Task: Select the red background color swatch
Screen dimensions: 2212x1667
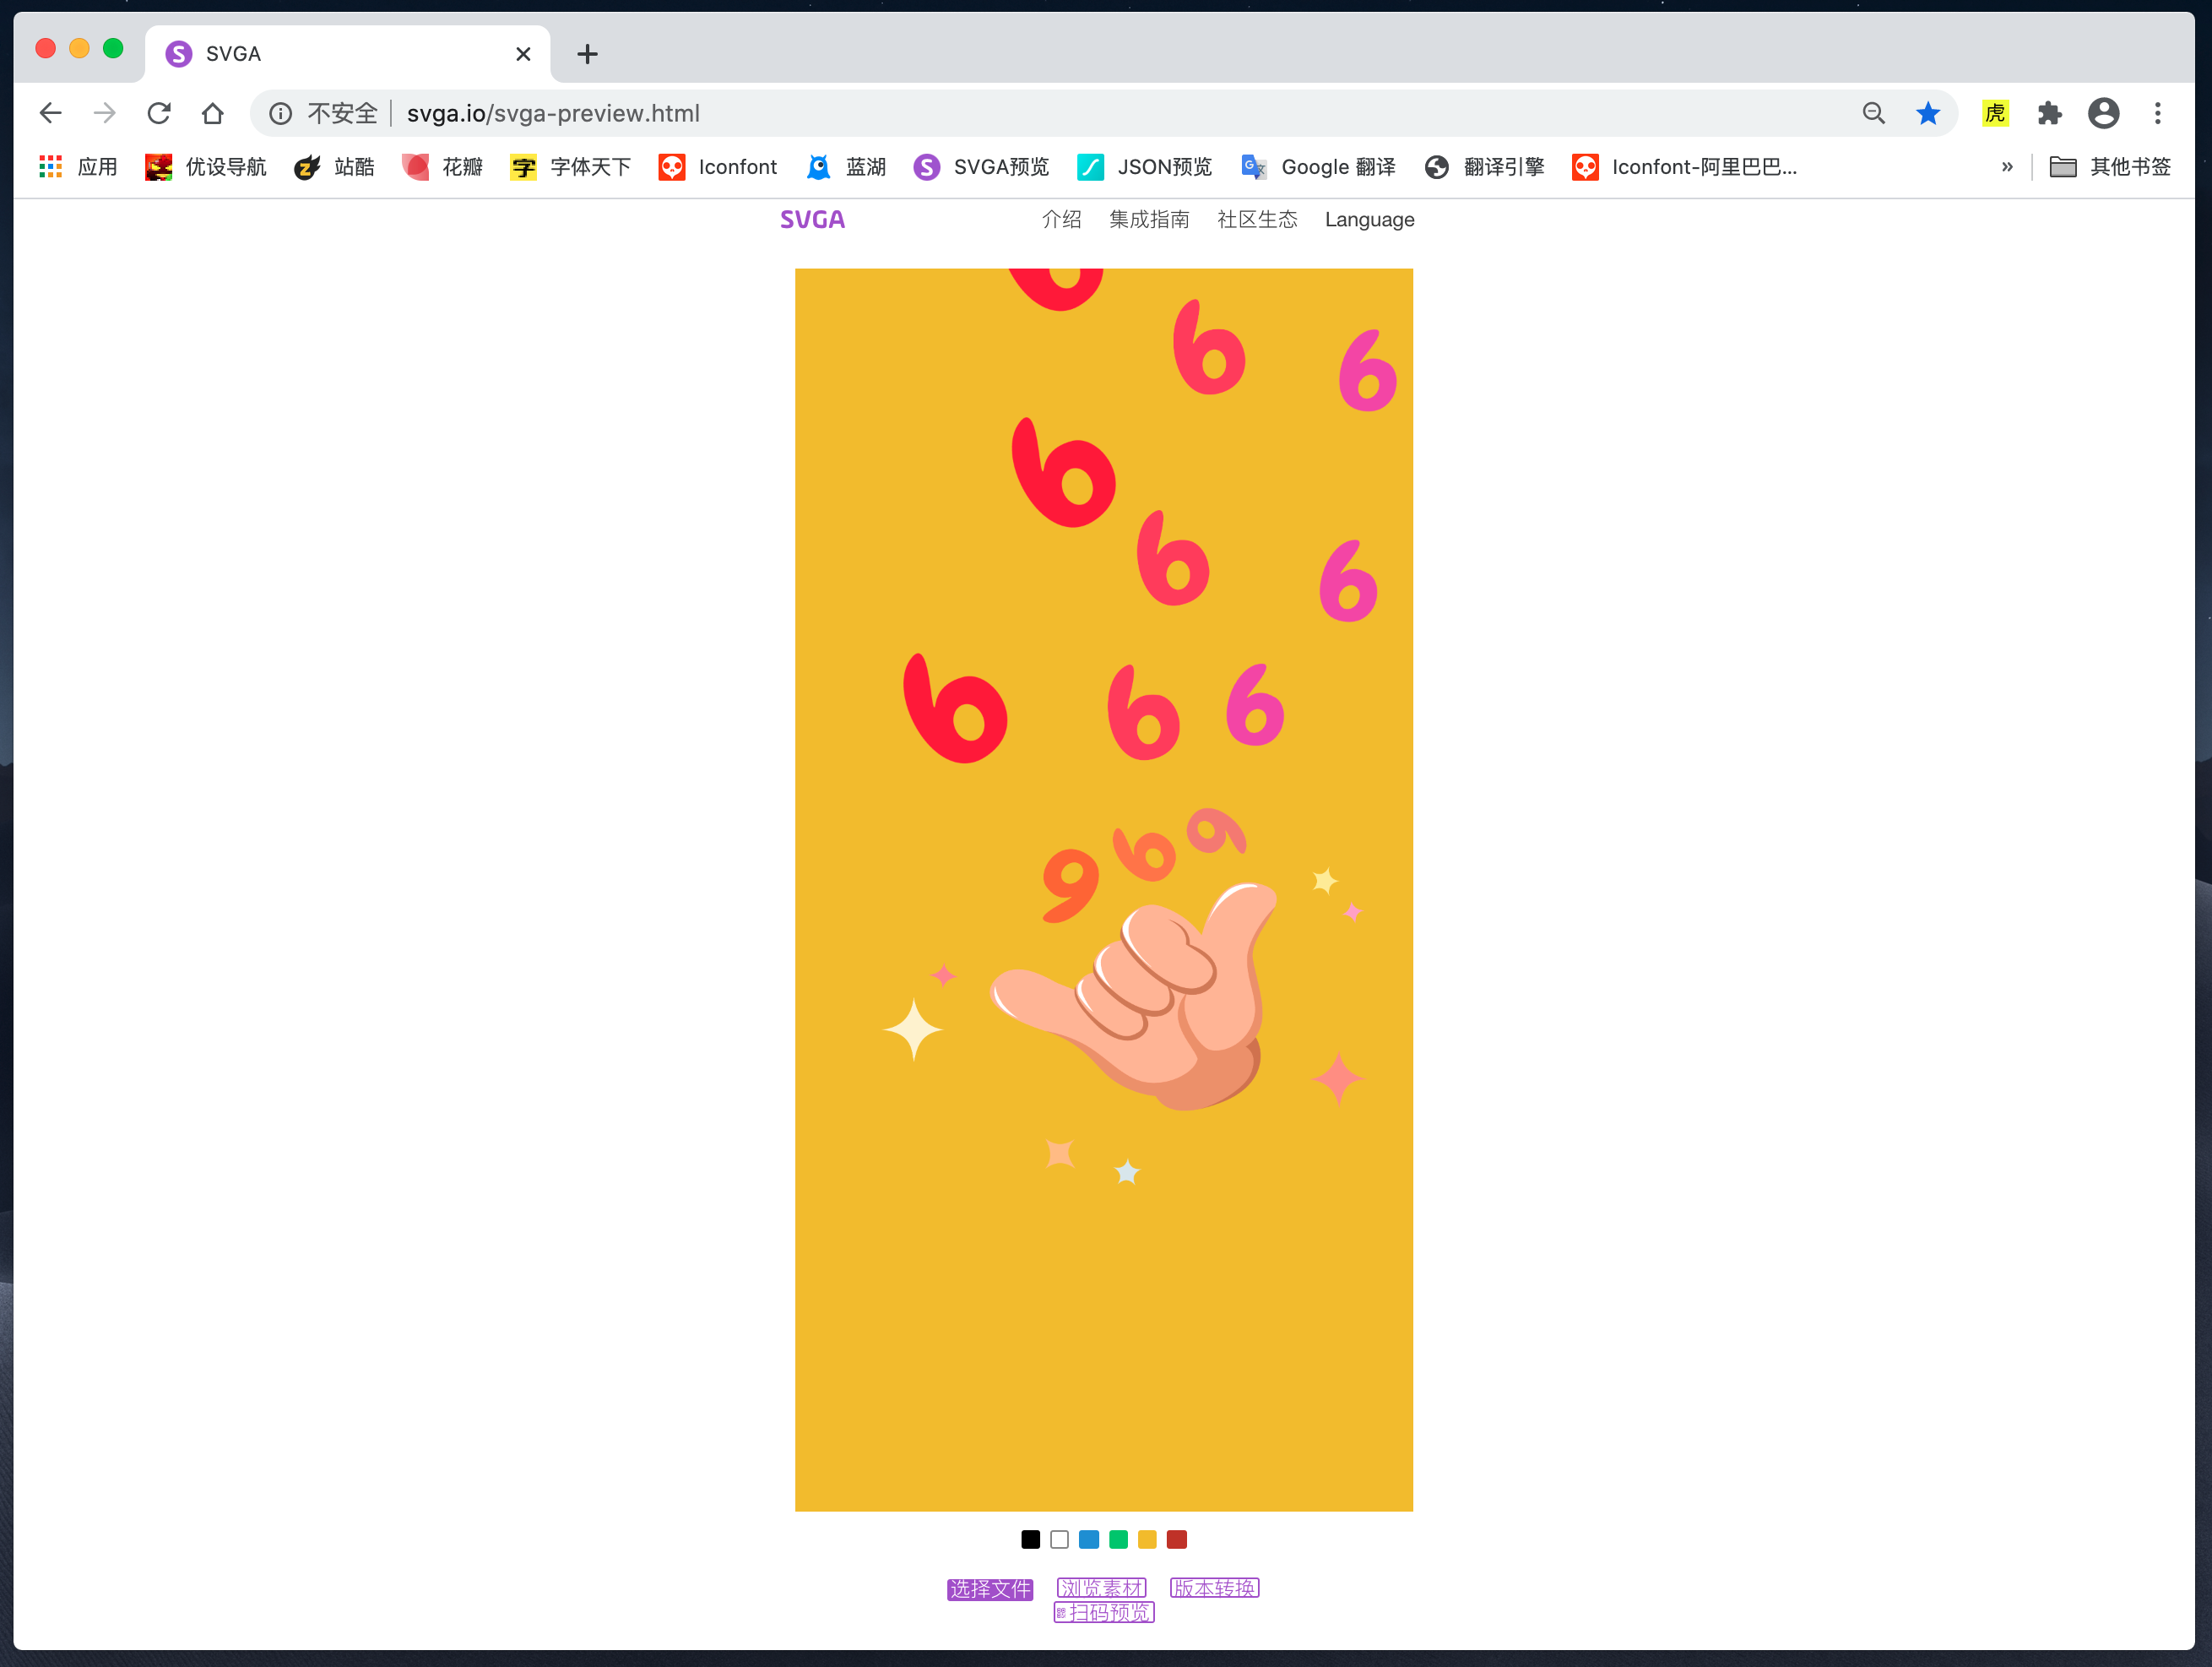Action: pyautogui.click(x=1177, y=1539)
